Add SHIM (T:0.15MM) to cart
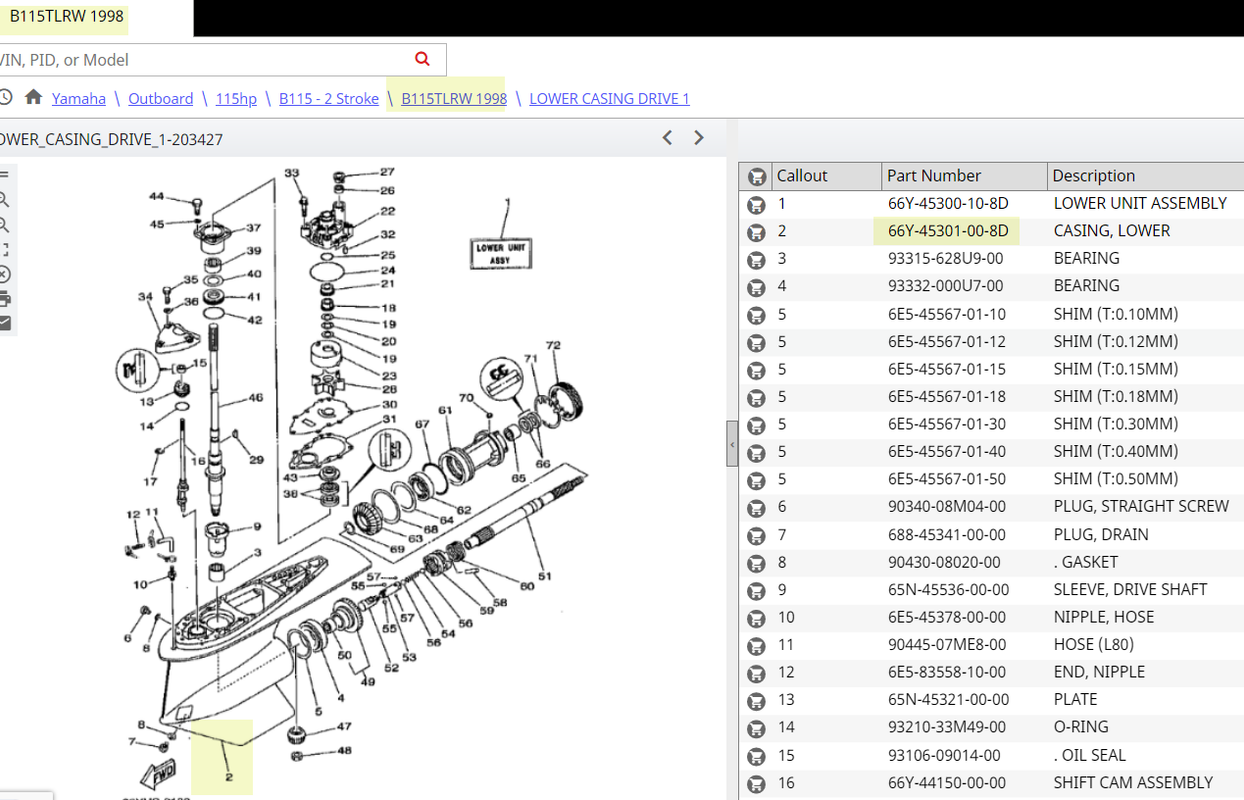The width and height of the screenshot is (1244, 800). coord(757,370)
